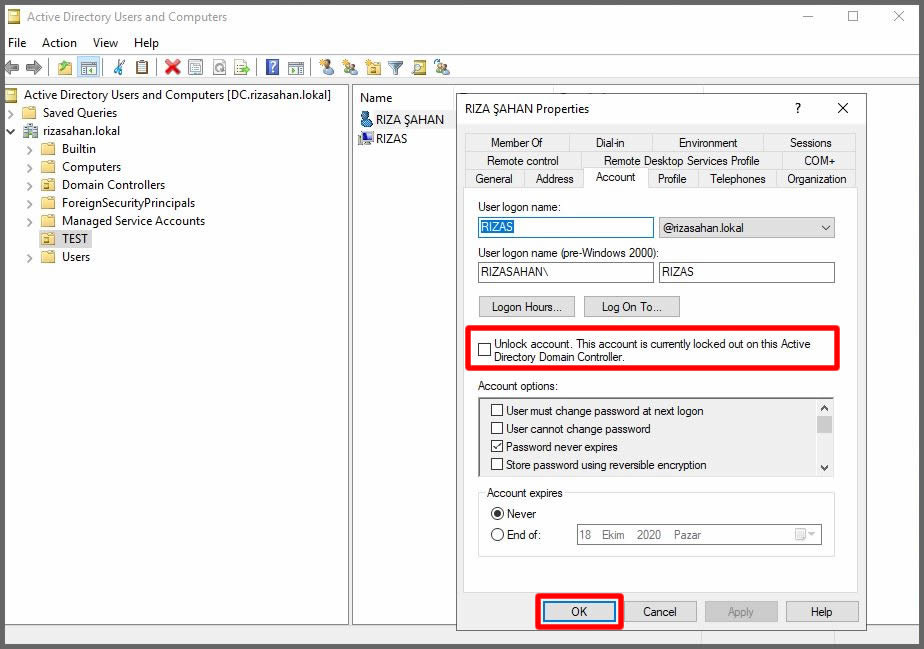The image size is (924, 649).
Task: Click the account options scroll up arrow
Action: [x=824, y=408]
